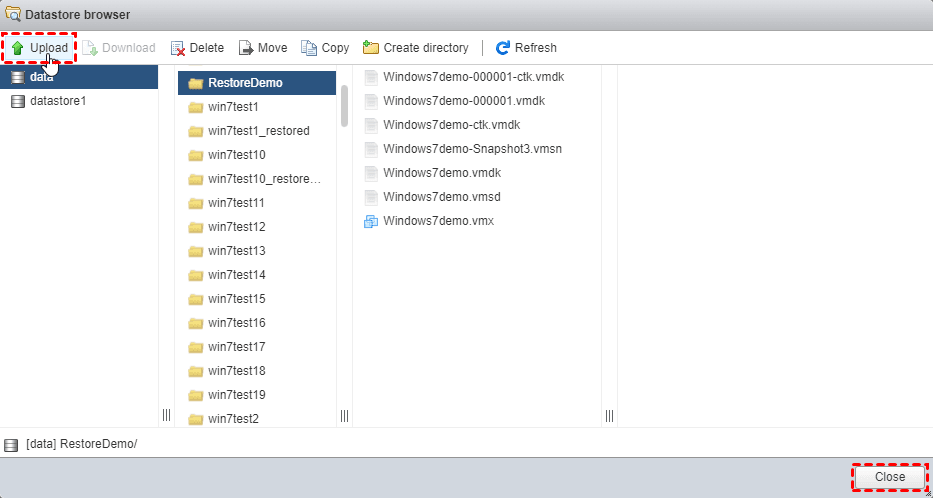Screen dimensions: 933x498
Task: Click the first column resize handle
Action: point(166,415)
